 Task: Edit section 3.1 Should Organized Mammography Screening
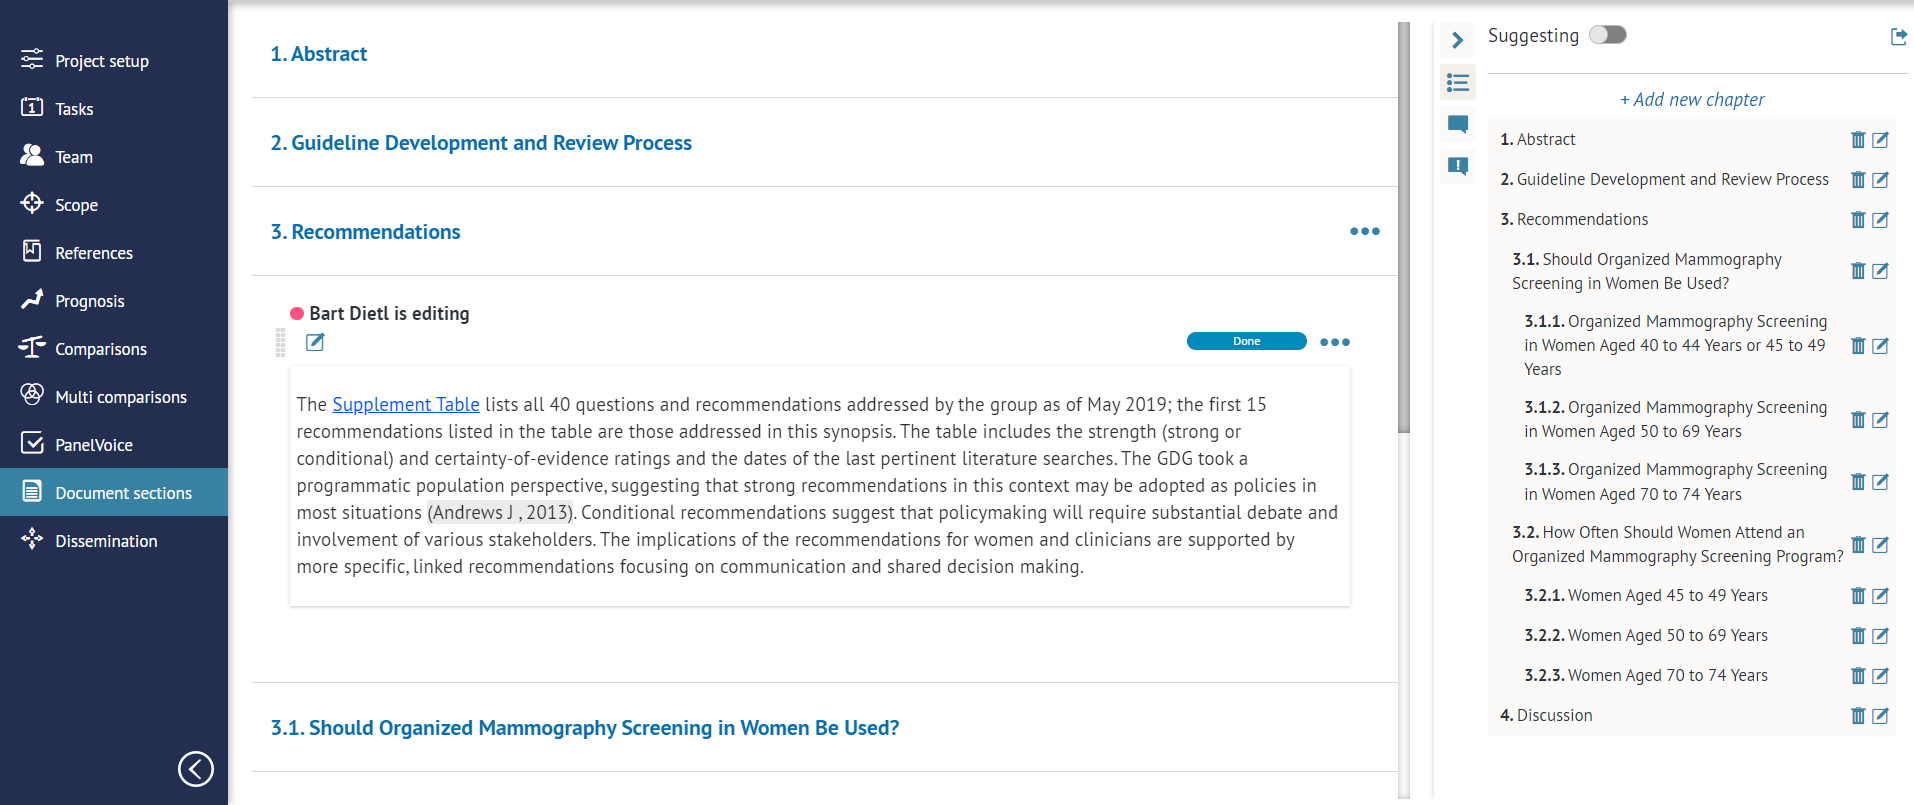point(1882,271)
